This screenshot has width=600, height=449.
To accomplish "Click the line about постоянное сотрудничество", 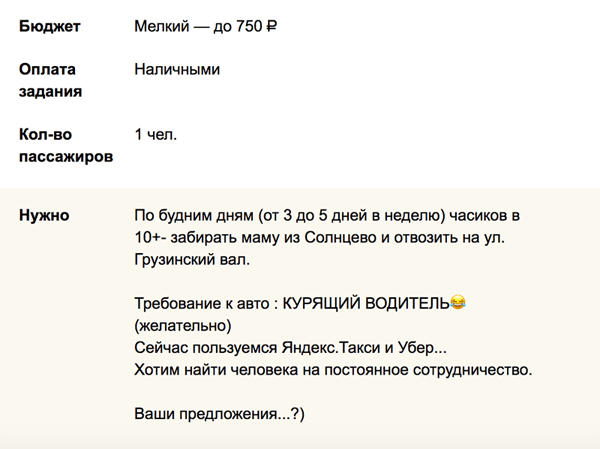I will pyautogui.click(x=333, y=370).
